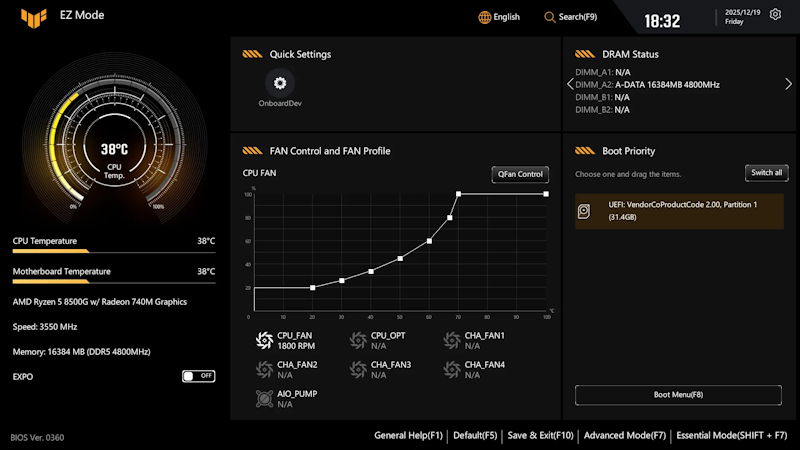Click the Motherboard Temperature bar
The image size is (800, 450).
tap(114, 282)
